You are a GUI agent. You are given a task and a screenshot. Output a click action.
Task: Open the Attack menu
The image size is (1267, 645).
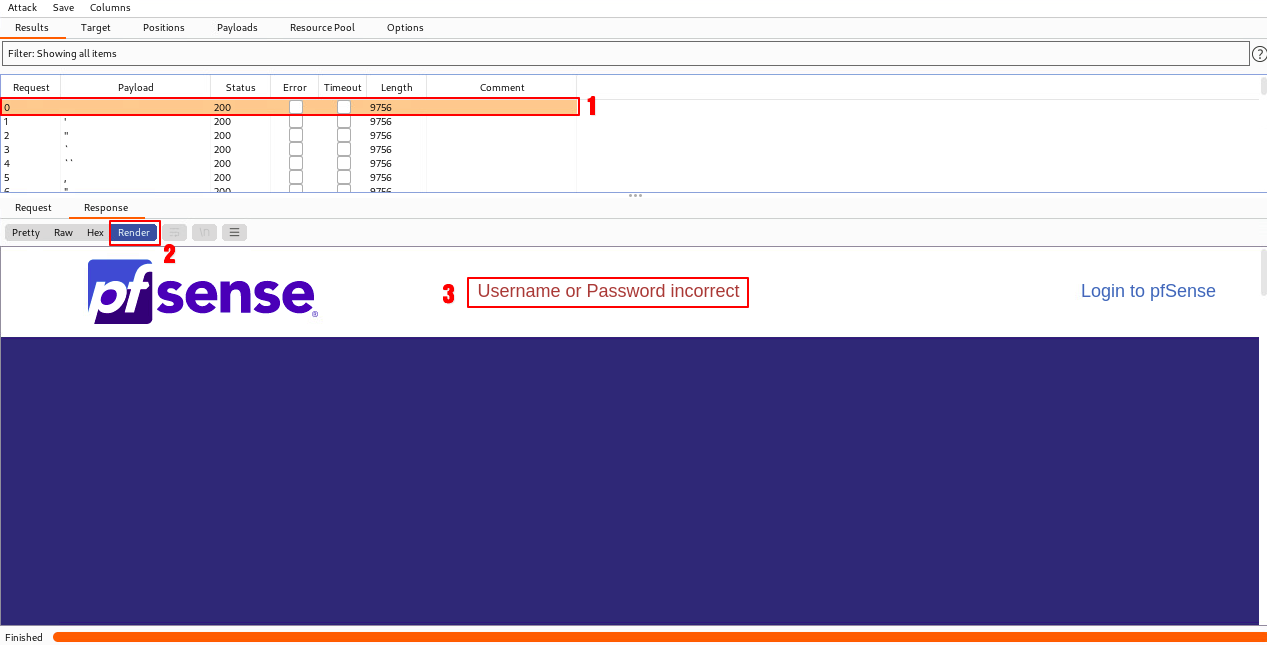pos(22,8)
